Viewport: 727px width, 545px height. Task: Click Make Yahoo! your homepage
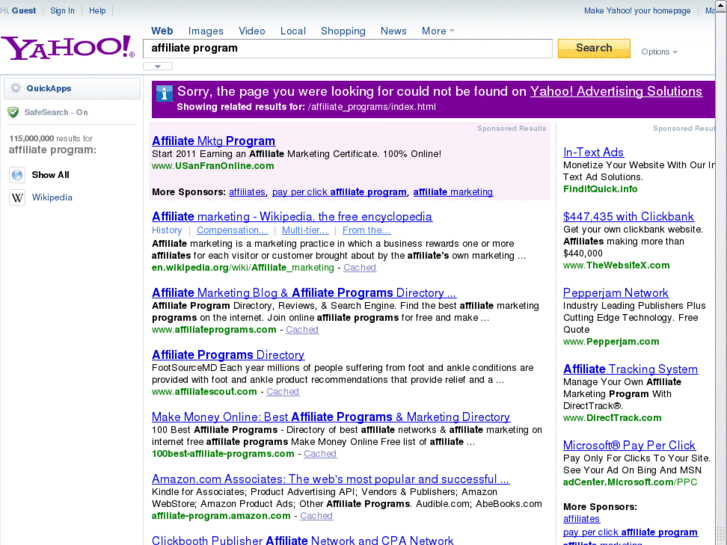pos(637,11)
